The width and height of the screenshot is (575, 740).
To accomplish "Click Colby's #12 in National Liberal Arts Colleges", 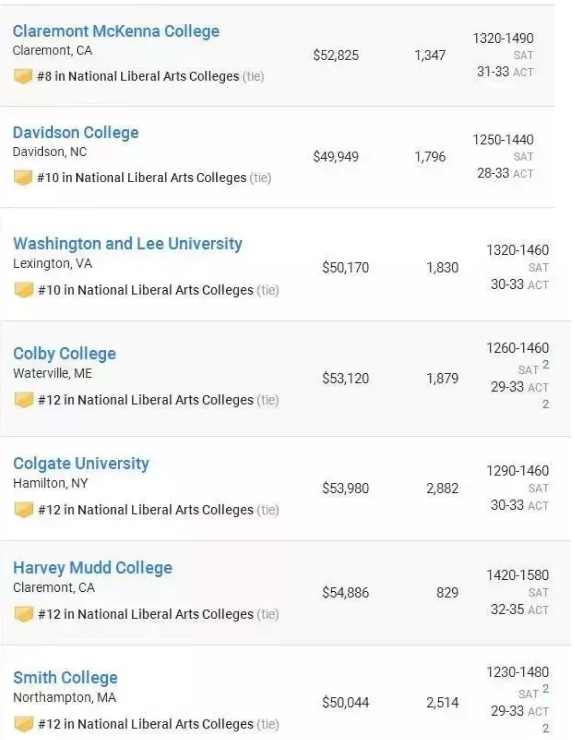I will click(146, 400).
